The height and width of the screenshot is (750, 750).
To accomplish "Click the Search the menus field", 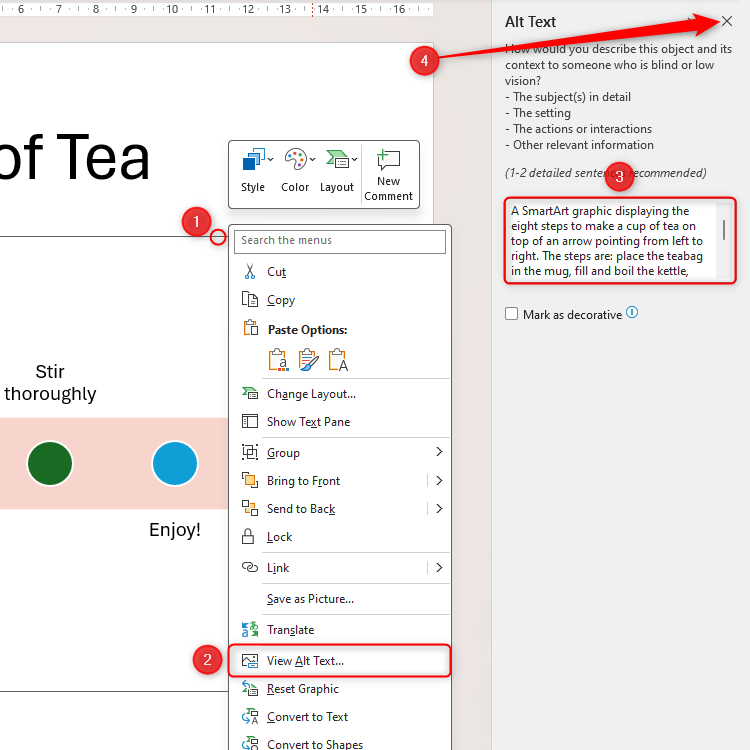I will (x=340, y=241).
